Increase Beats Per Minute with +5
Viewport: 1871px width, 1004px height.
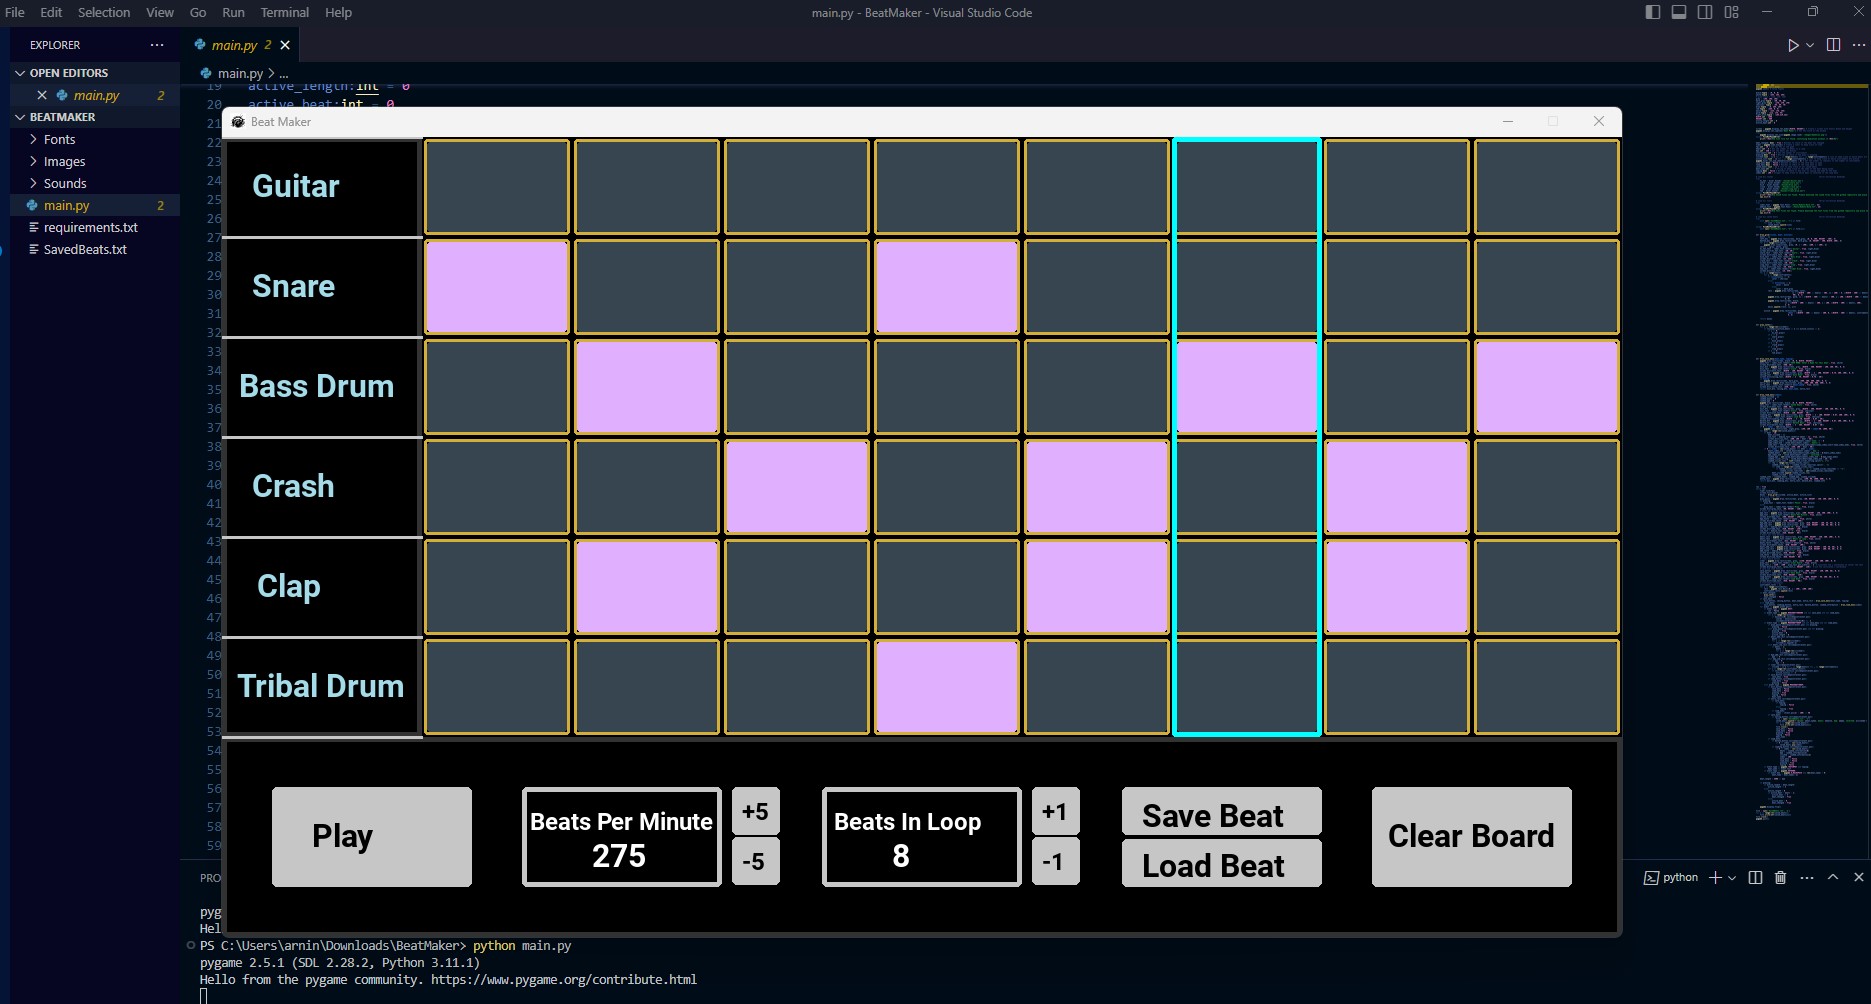755,812
